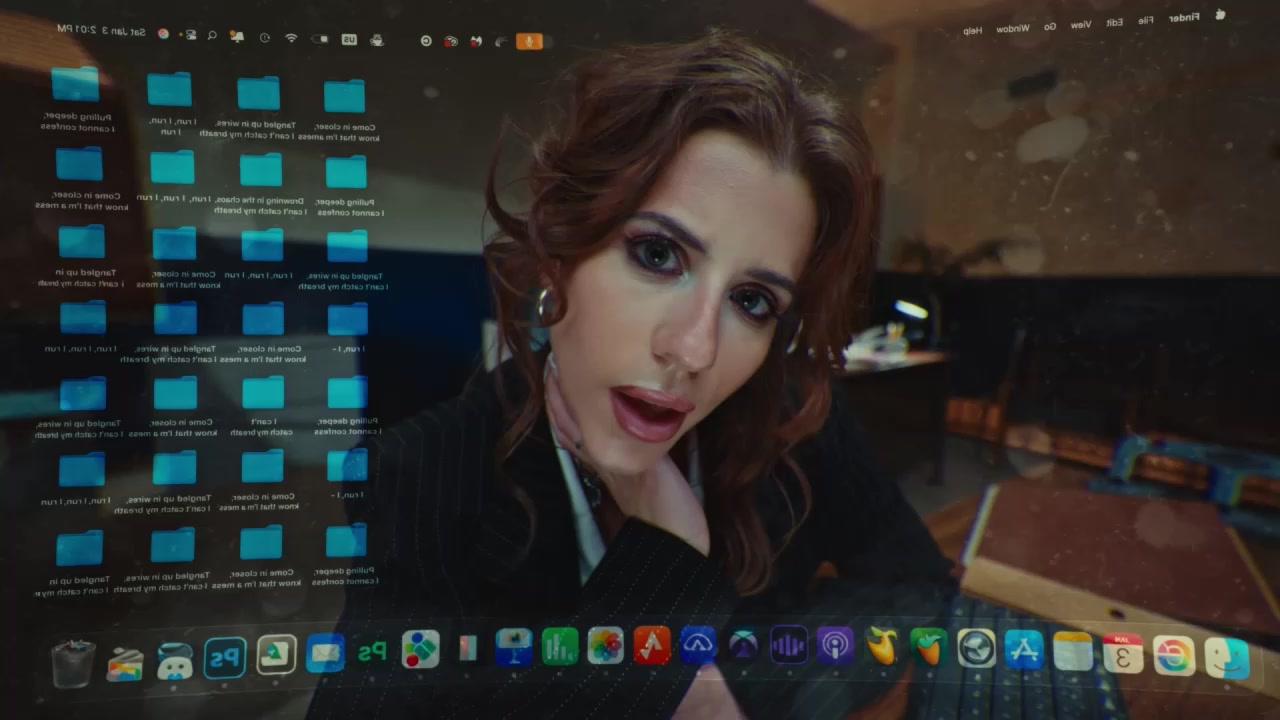
Task: Open the Podcasts app in the dock
Action: [x=834, y=646]
